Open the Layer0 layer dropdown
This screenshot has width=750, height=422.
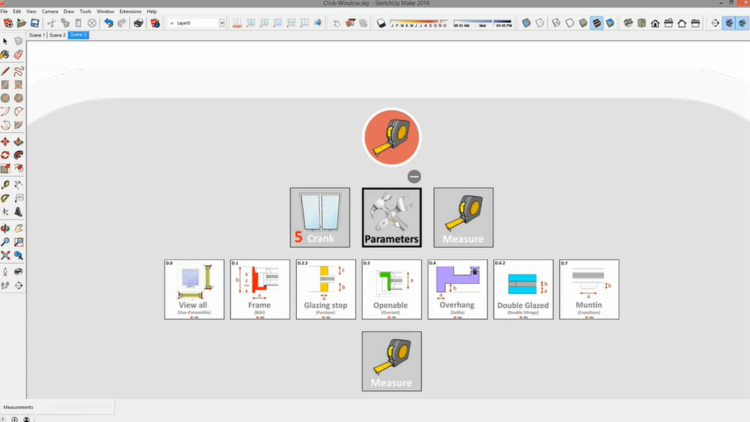tap(196, 23)
